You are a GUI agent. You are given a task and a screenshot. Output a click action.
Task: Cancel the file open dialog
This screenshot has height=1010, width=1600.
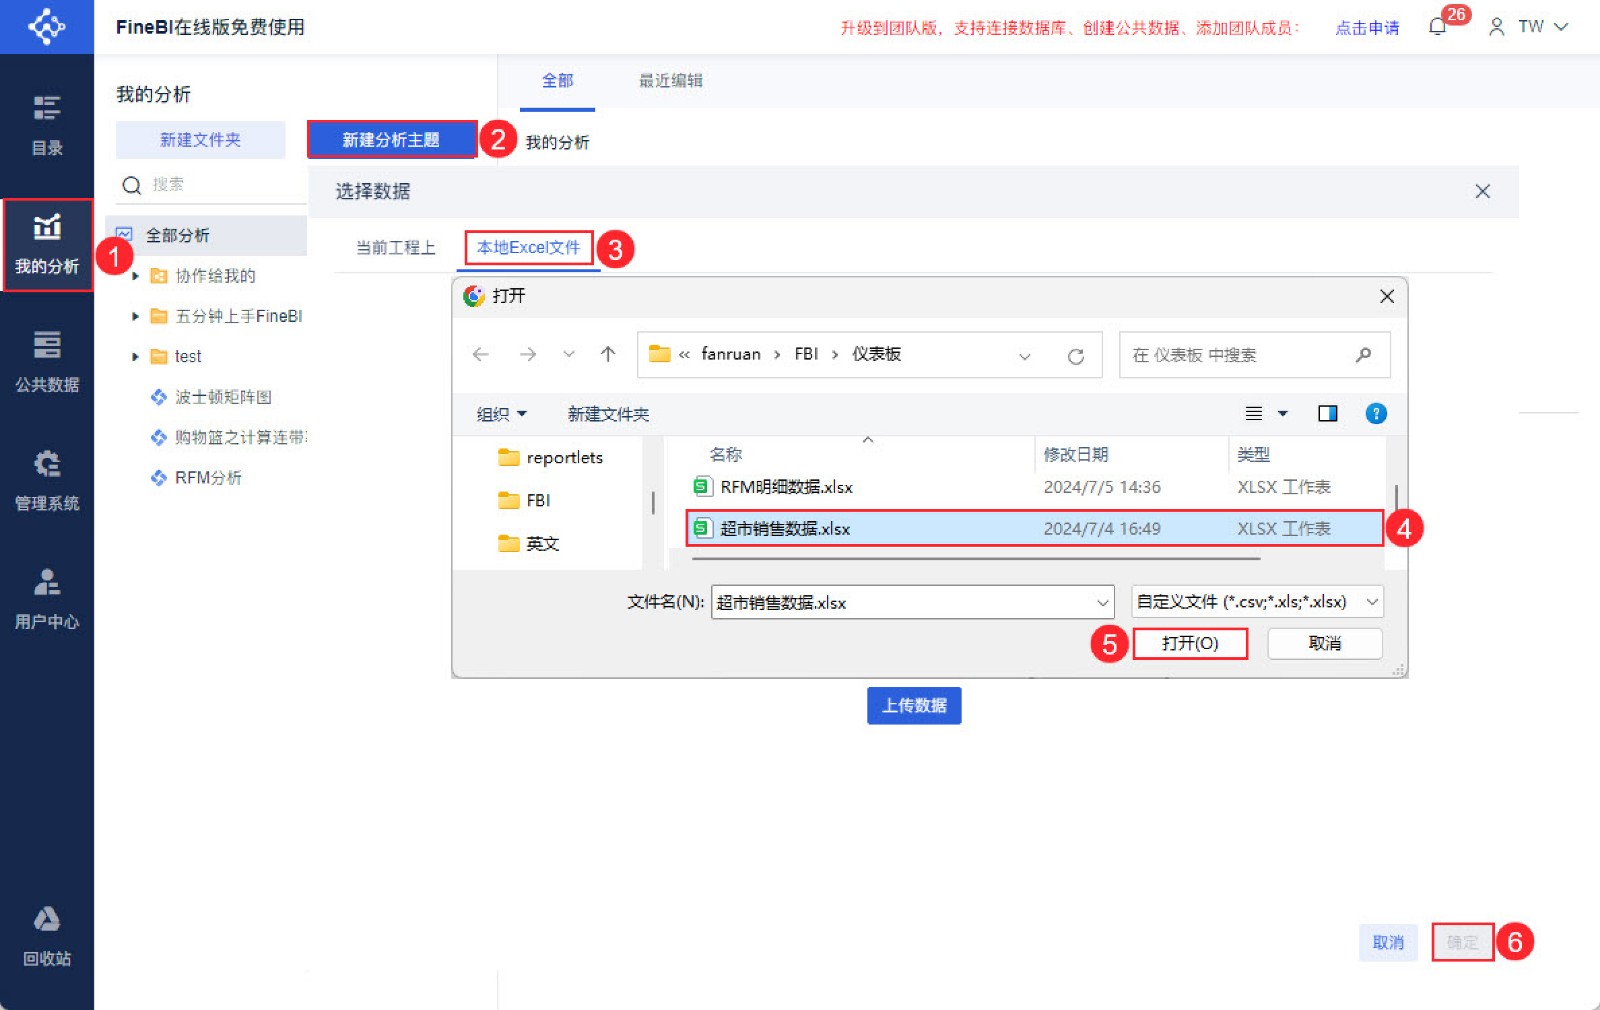[1325, 643]
